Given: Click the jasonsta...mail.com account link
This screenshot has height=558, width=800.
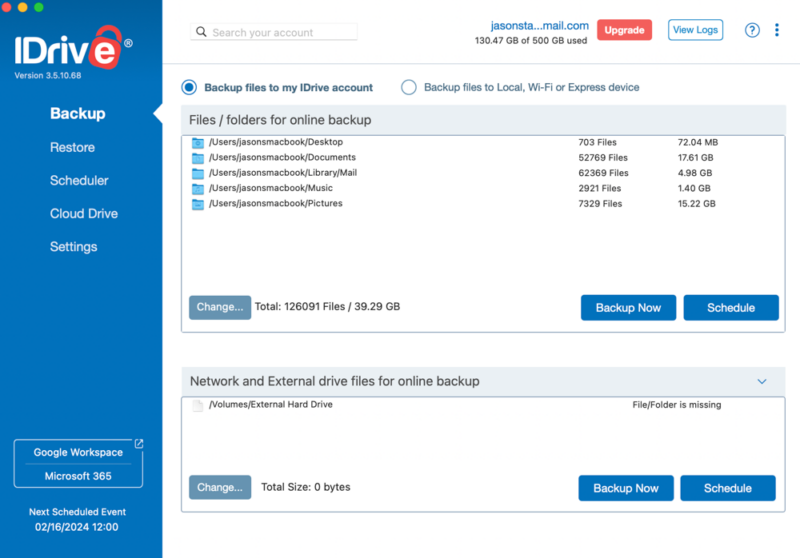Looking at the screenshot, I should coord(539,26).
